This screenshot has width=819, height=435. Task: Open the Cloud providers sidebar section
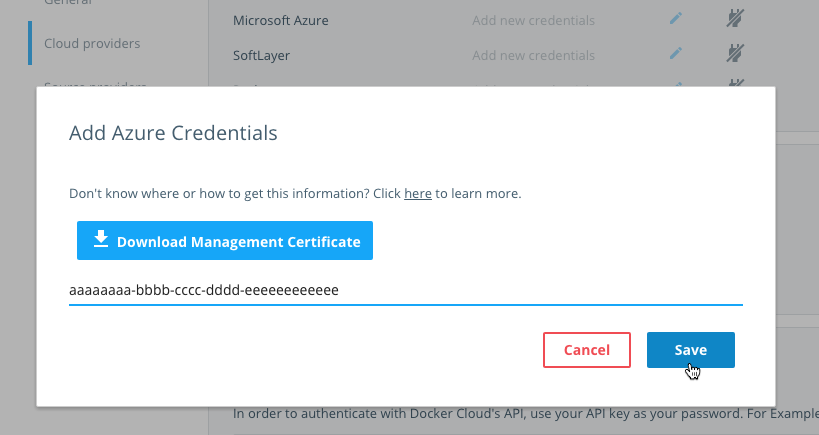tap(92, 43)
